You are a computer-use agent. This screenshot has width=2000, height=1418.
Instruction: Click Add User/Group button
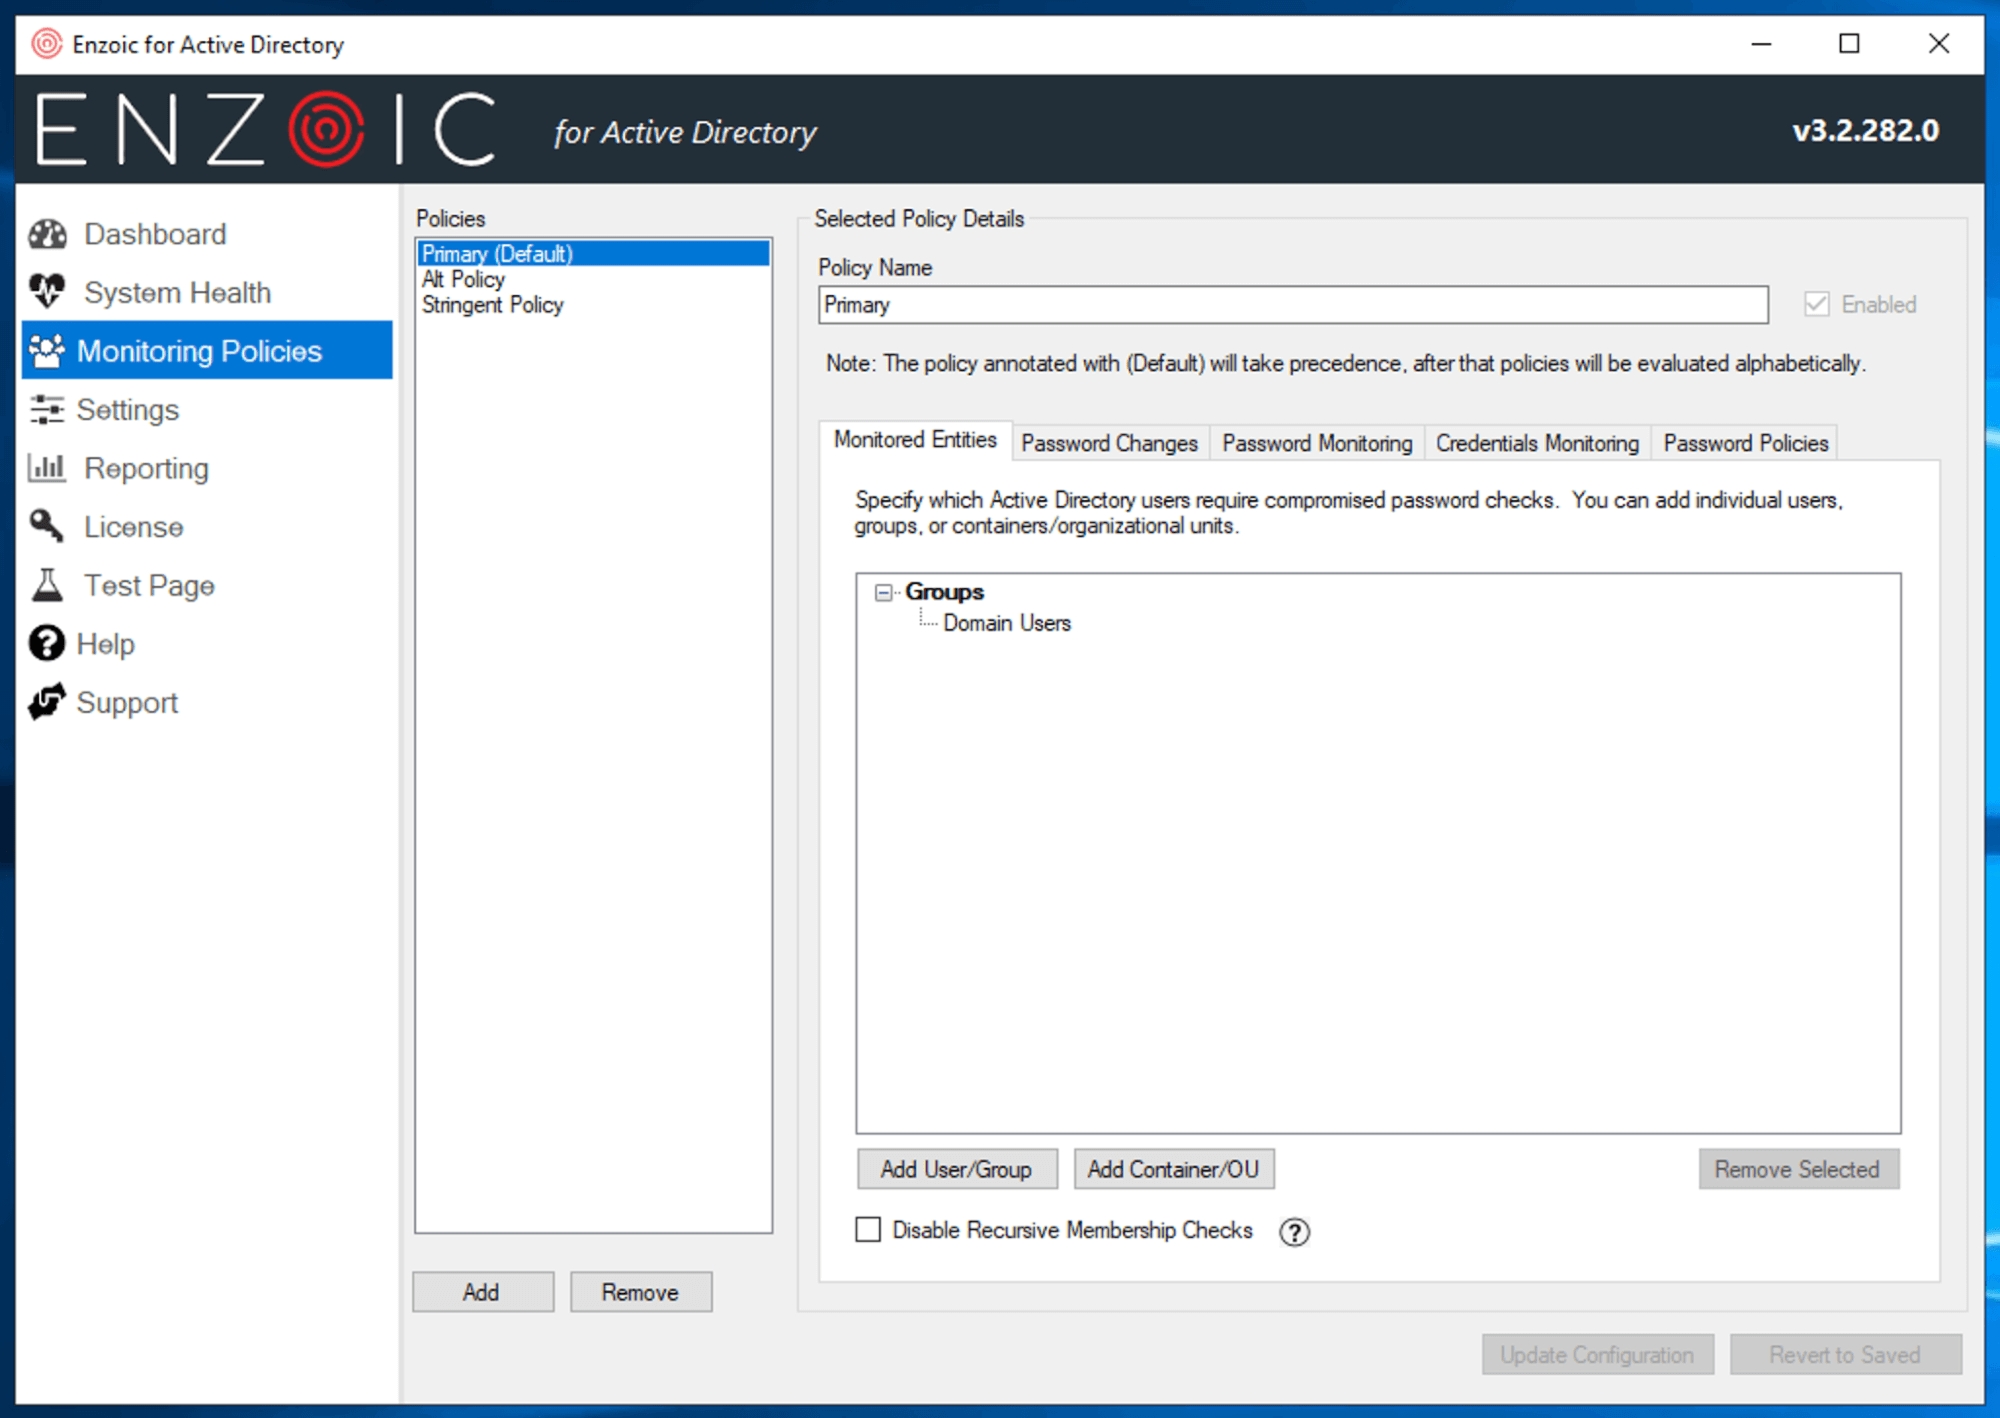click(956, 1169)
